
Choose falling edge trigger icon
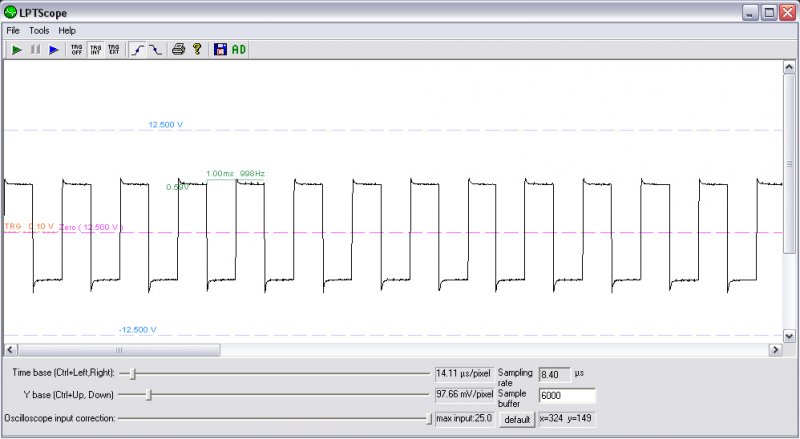tap(155, 50)
